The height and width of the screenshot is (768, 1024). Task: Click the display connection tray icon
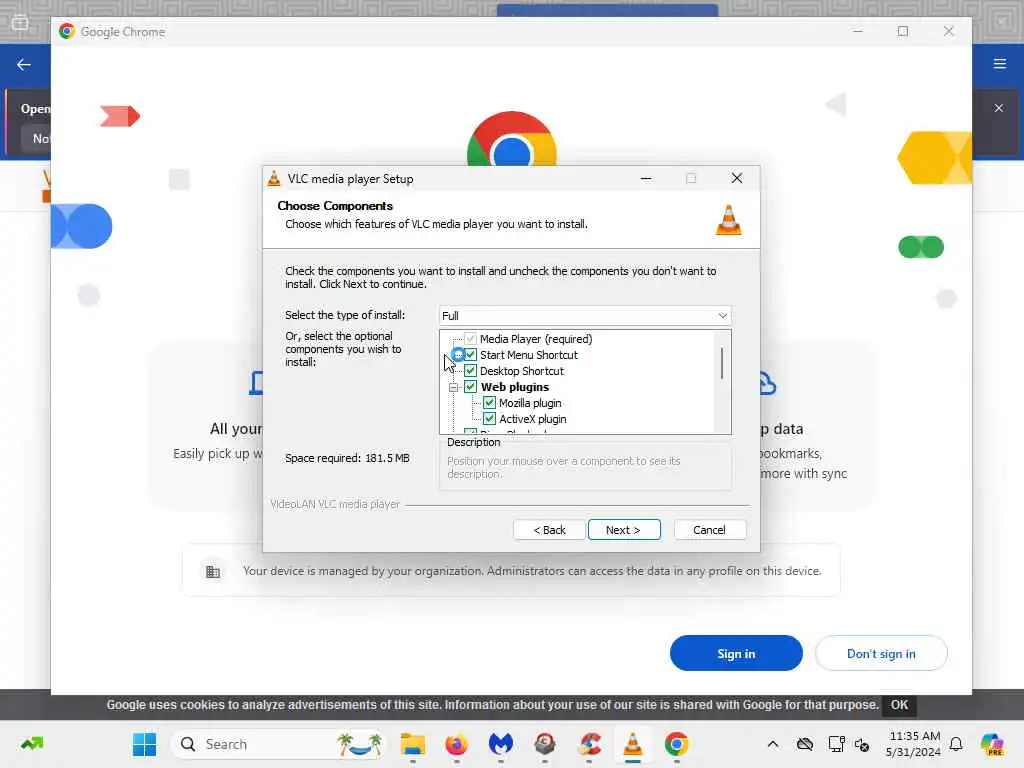click(x=837, y=744)
